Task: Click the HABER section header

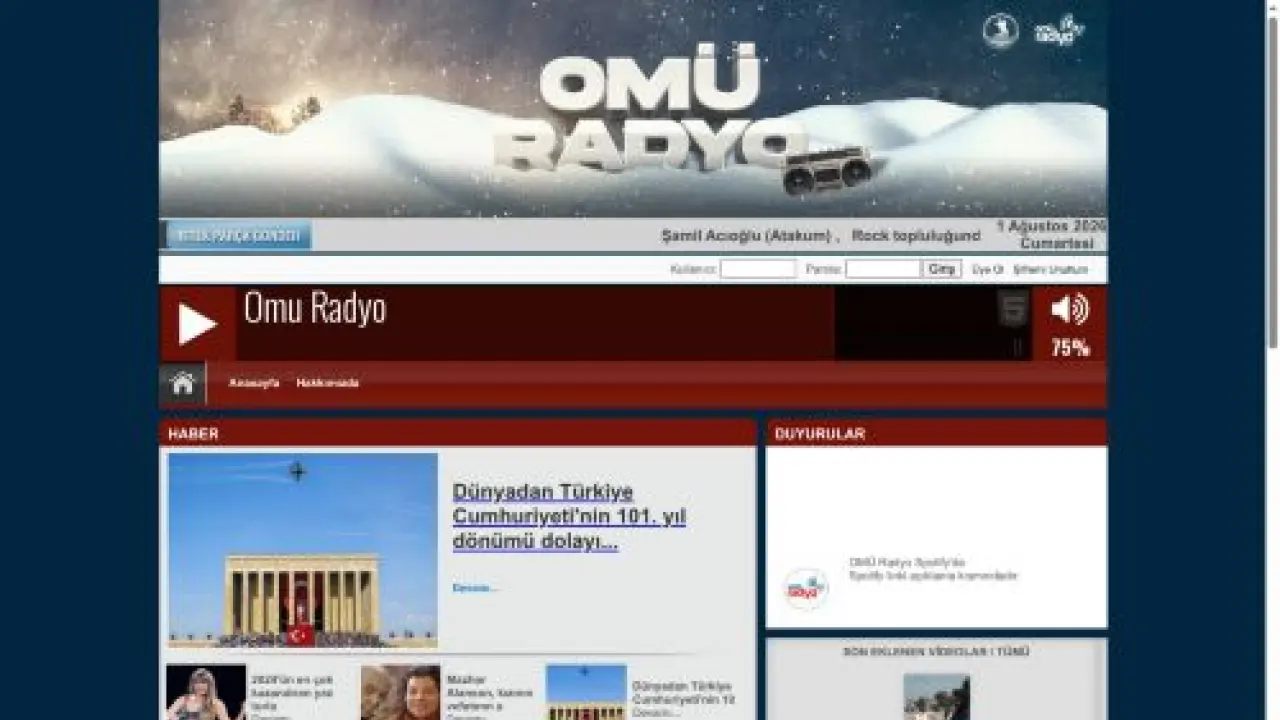Action: pos(193,434)
